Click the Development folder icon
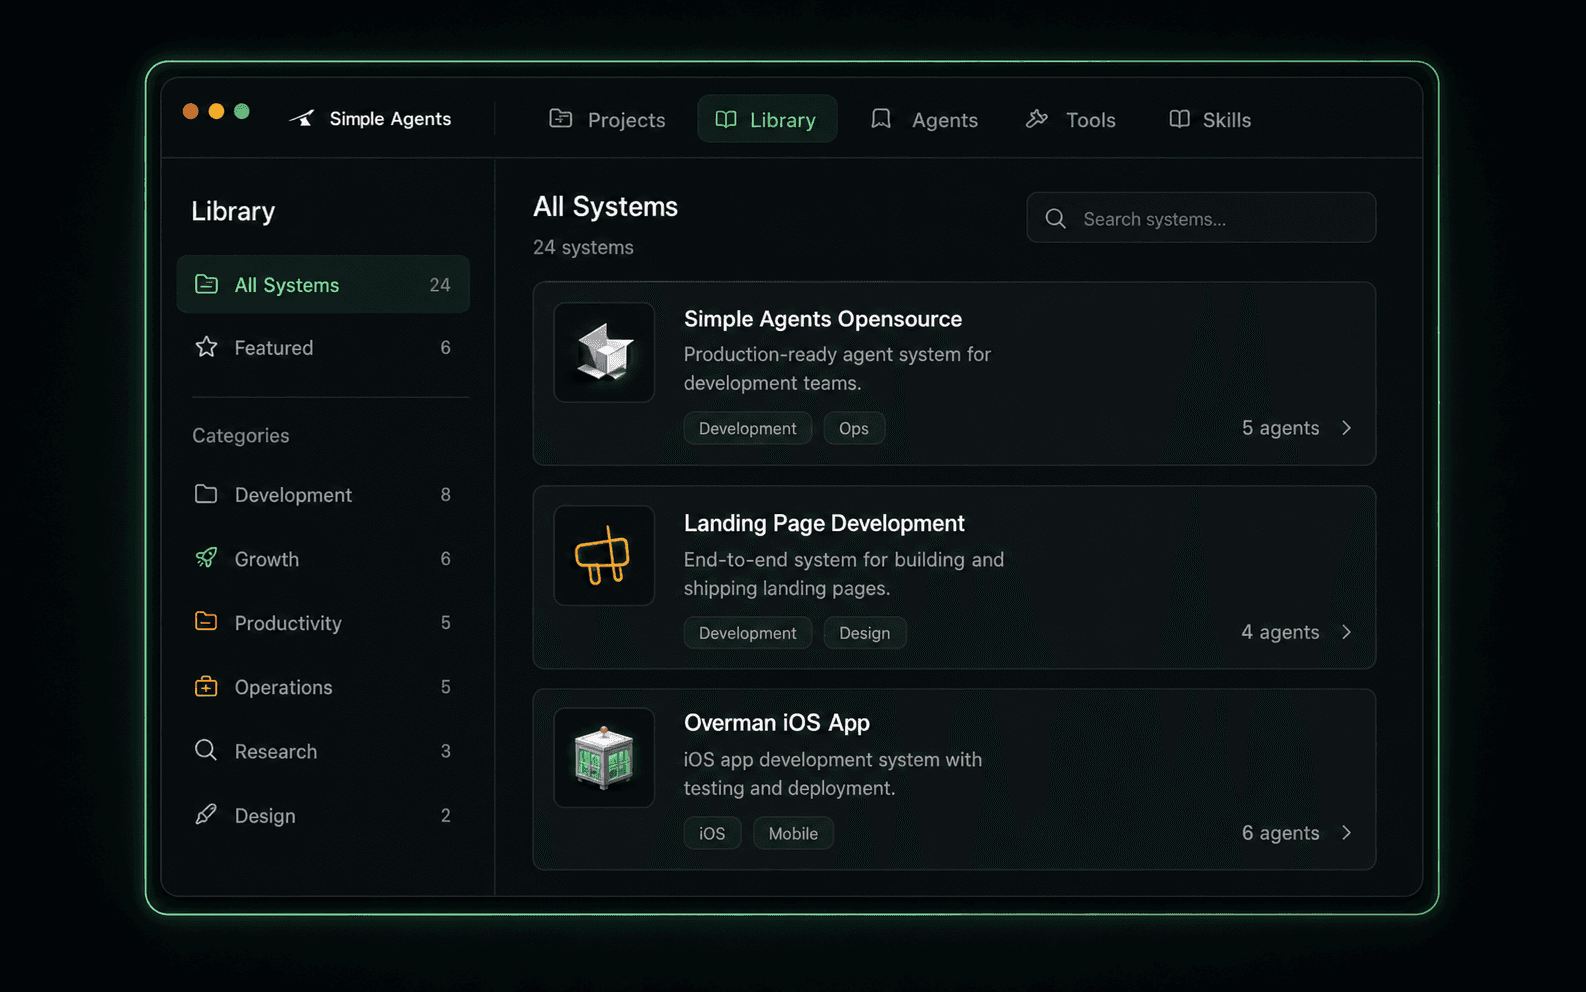Image resolution: width=1586 pixels, height=992 pixels. click(206, 494)
